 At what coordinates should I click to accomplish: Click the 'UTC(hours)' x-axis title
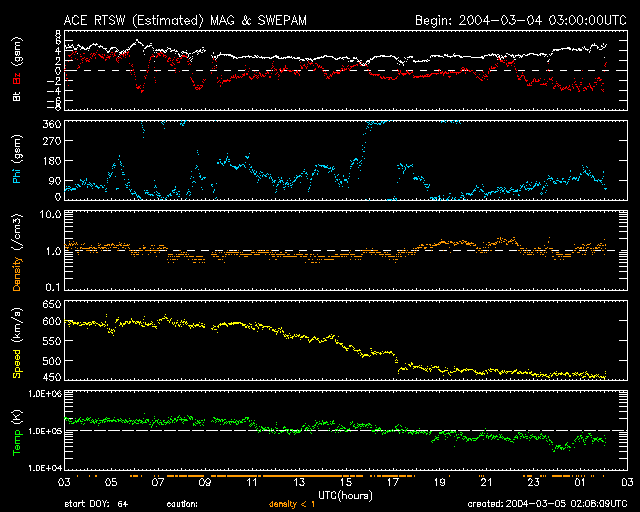[x=345, y=495]
